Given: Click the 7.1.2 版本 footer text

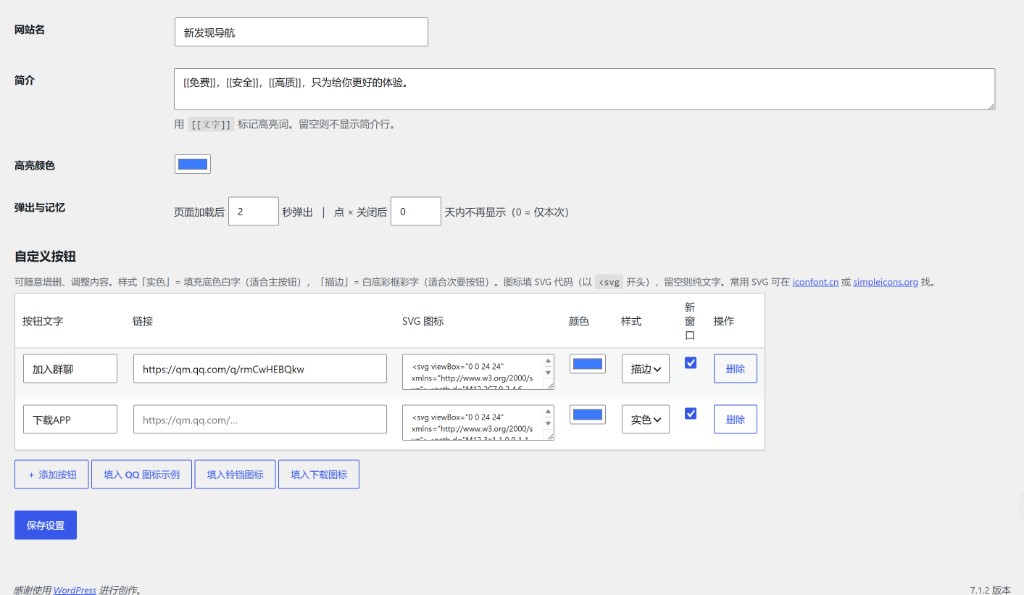Looking at the screenshot, I should [990, 590].
